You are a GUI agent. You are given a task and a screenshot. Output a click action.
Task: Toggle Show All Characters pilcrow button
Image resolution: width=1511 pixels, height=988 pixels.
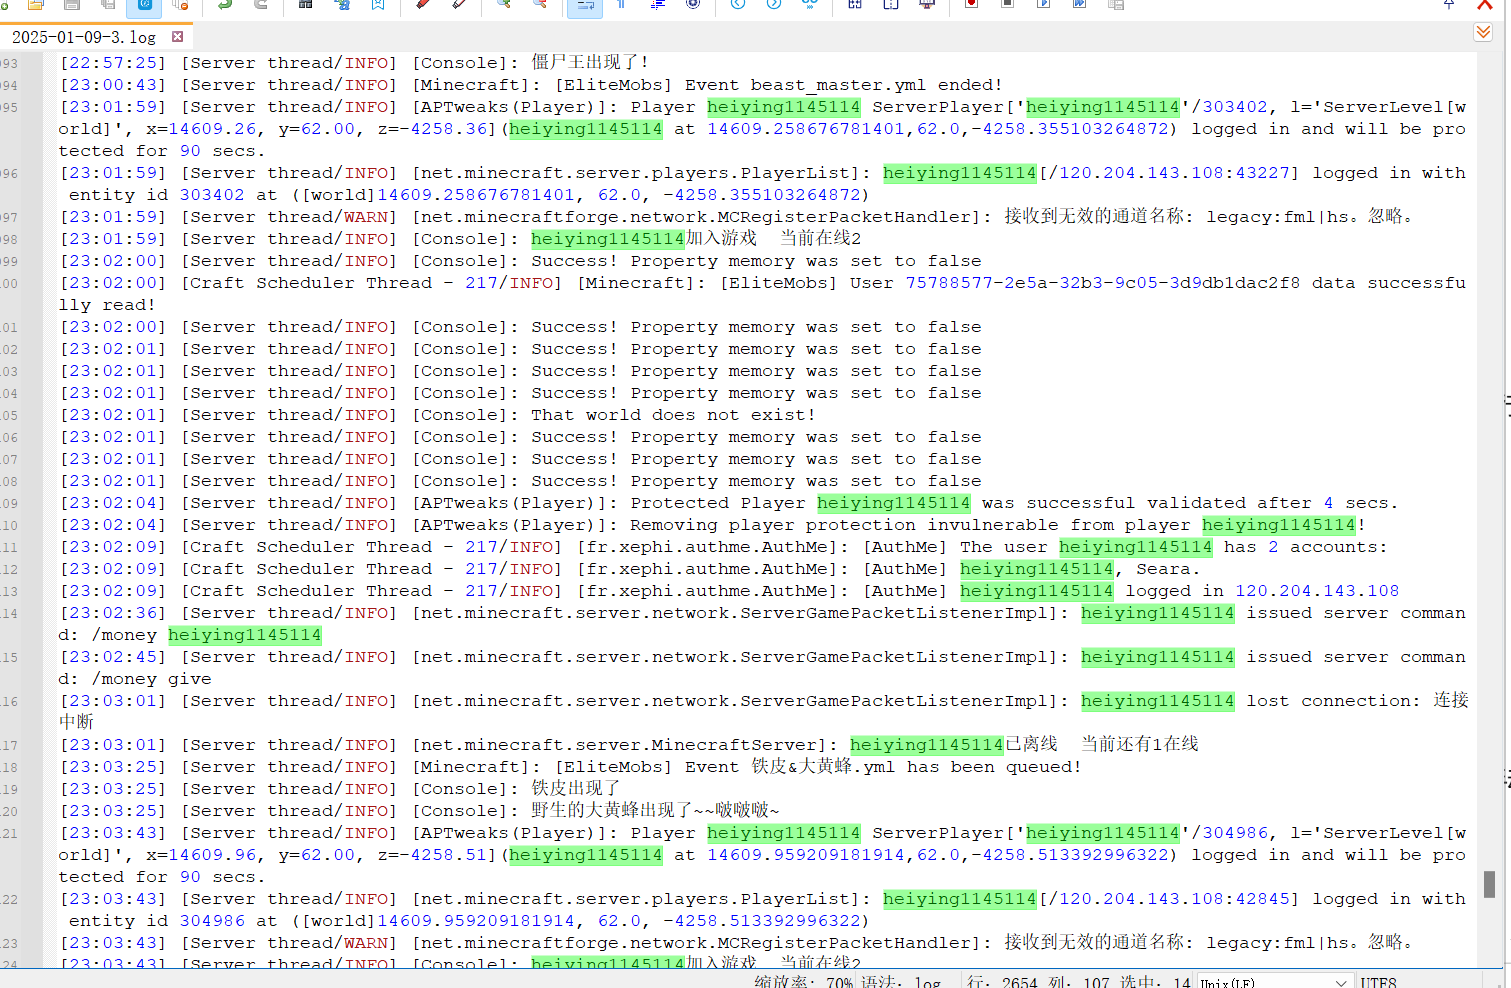pos(621,5)
